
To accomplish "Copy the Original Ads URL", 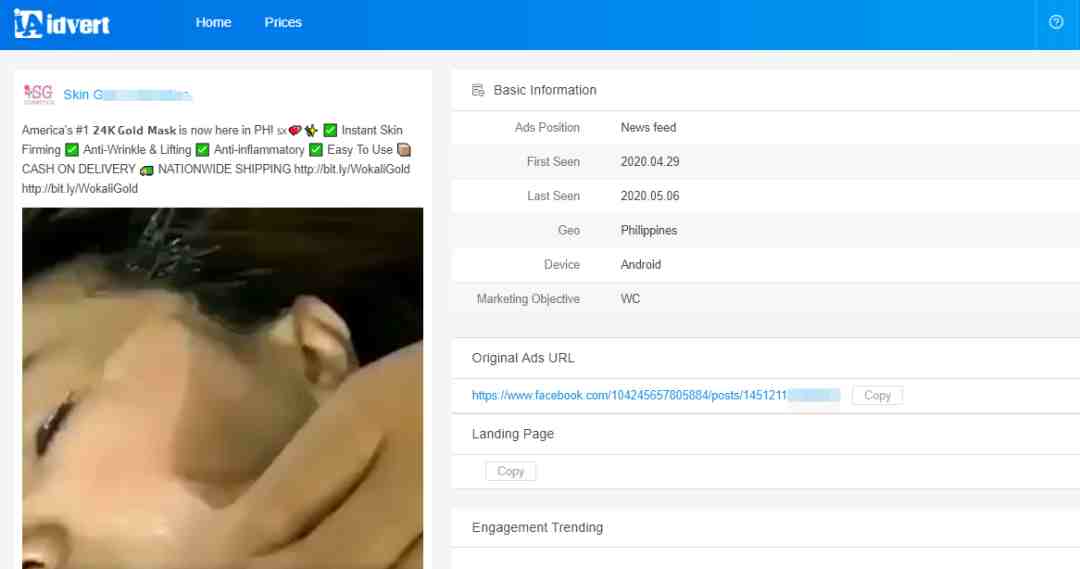I will tap(877, 395).
